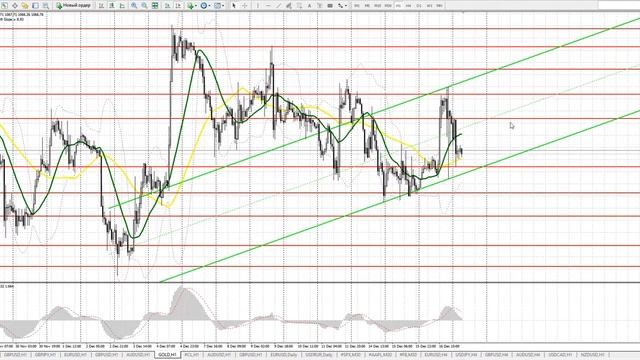Viewport: 640px width, 360px height.
Task: Zoom out of the chart
Action: (x=144, y=6)
